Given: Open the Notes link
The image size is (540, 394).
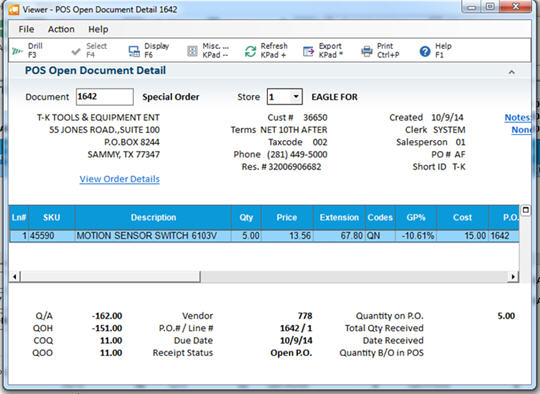Looking at the screenshot, I should point(517,117).
